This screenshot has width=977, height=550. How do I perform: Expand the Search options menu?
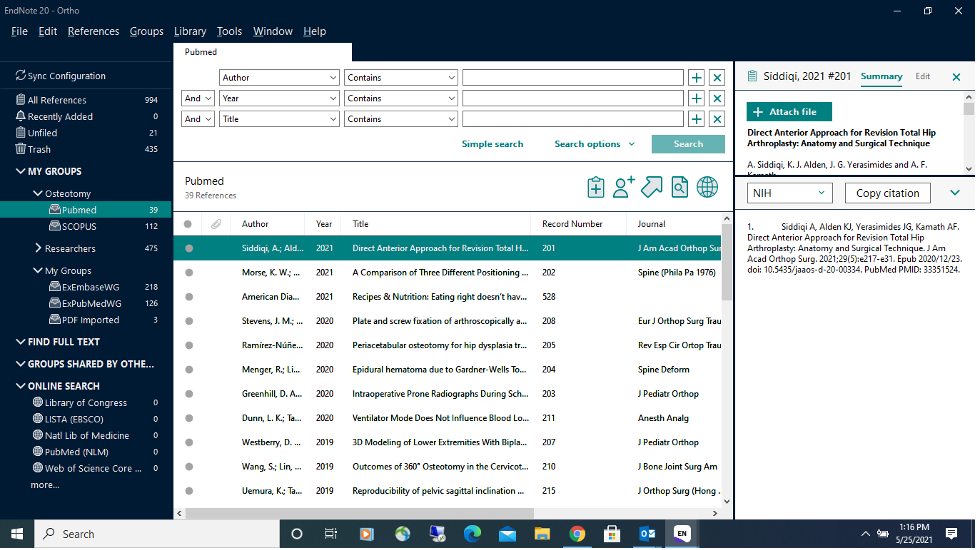pyautogui.click(x=594, y=144)
